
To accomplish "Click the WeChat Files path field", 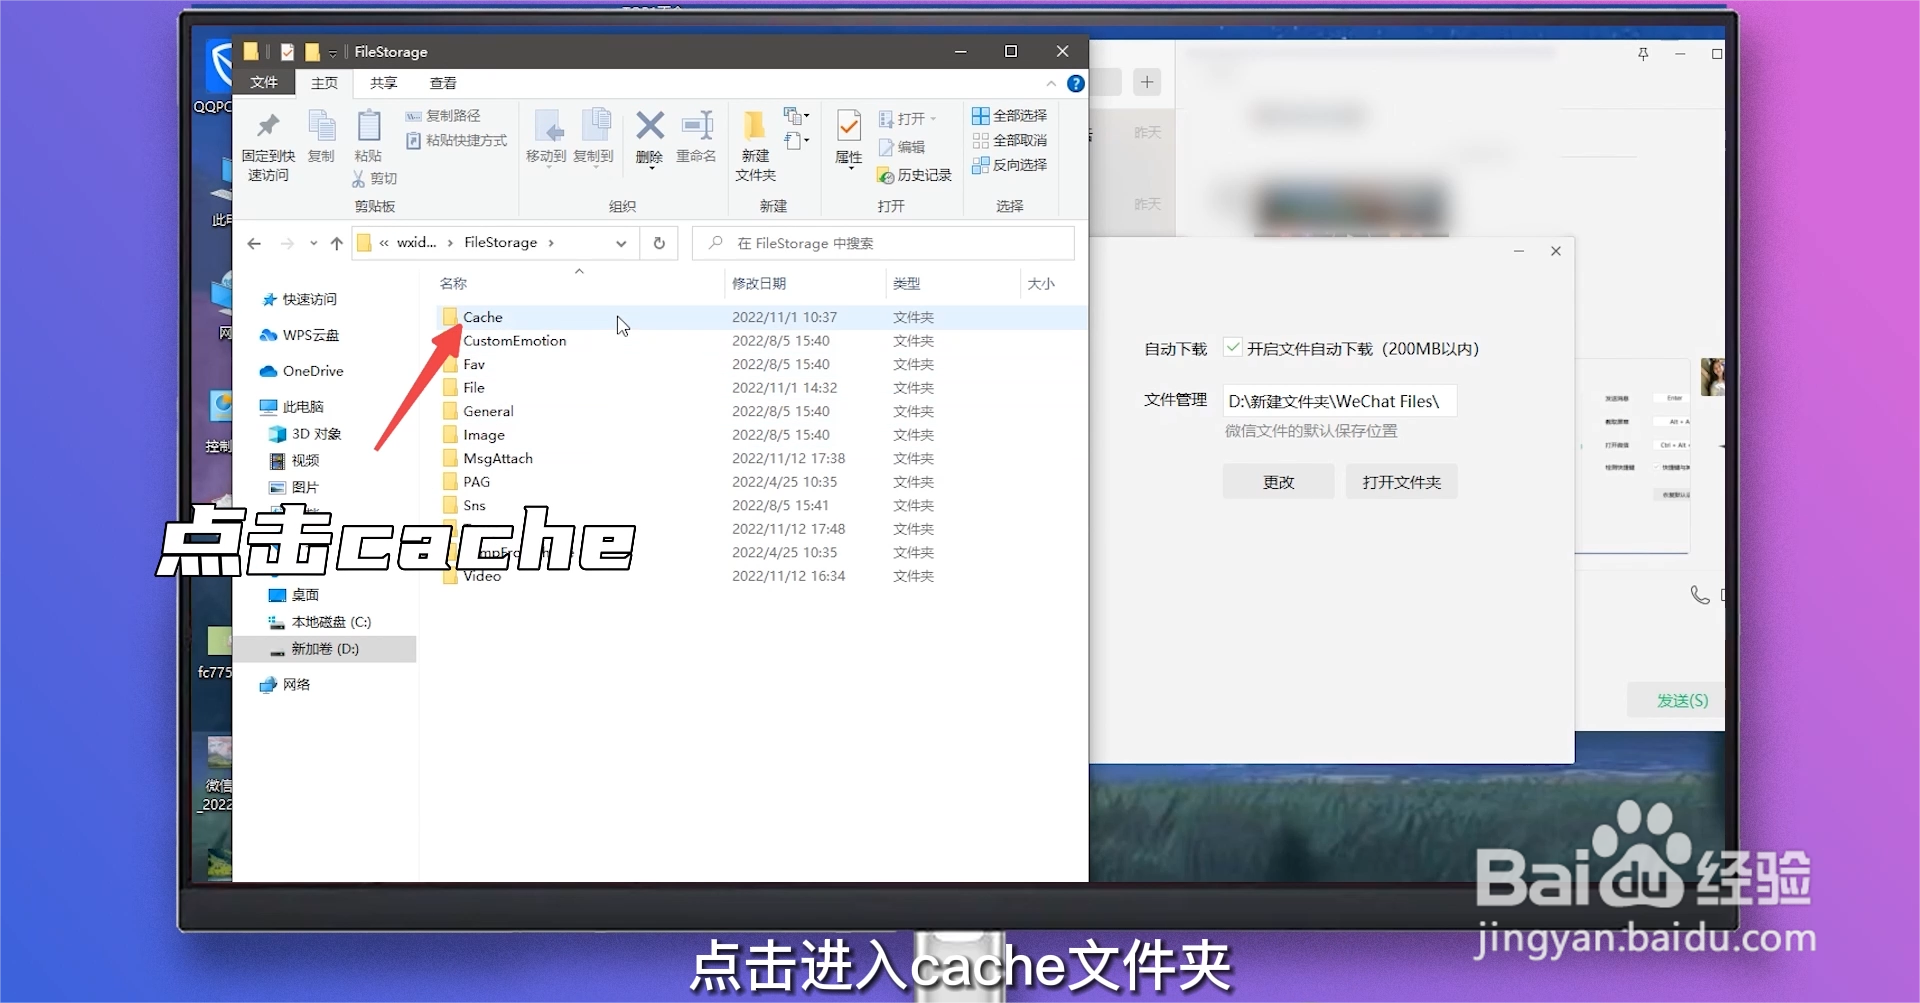I will pos(1339,401).
